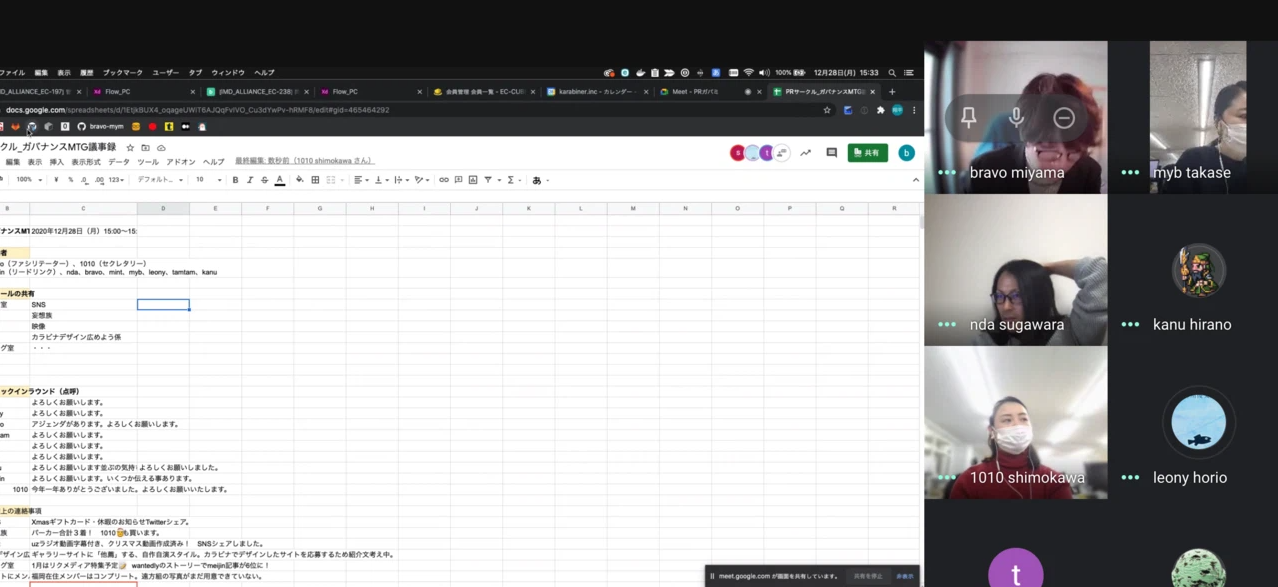Viewport: 1278px width, 587px height.
Task: Open the text color picker
Action: click(x=280, y=180)
